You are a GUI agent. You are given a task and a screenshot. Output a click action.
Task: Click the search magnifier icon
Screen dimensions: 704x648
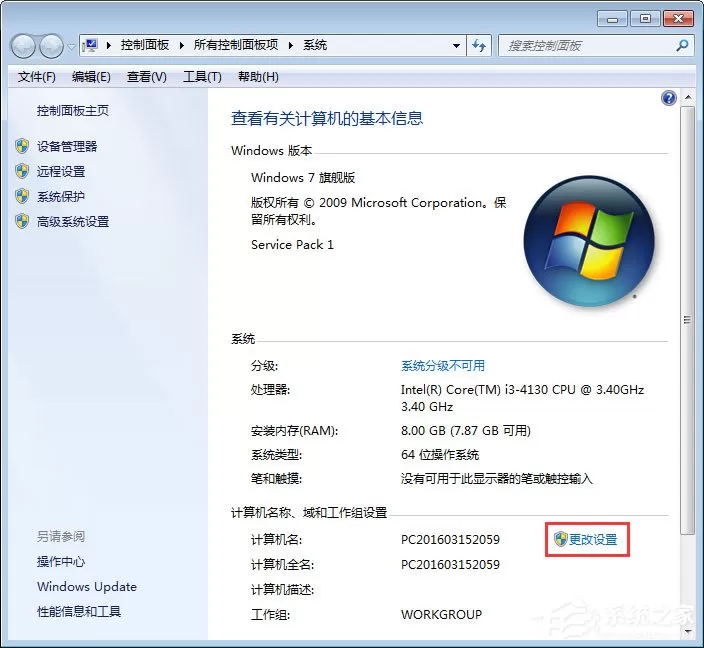(682, 45)
